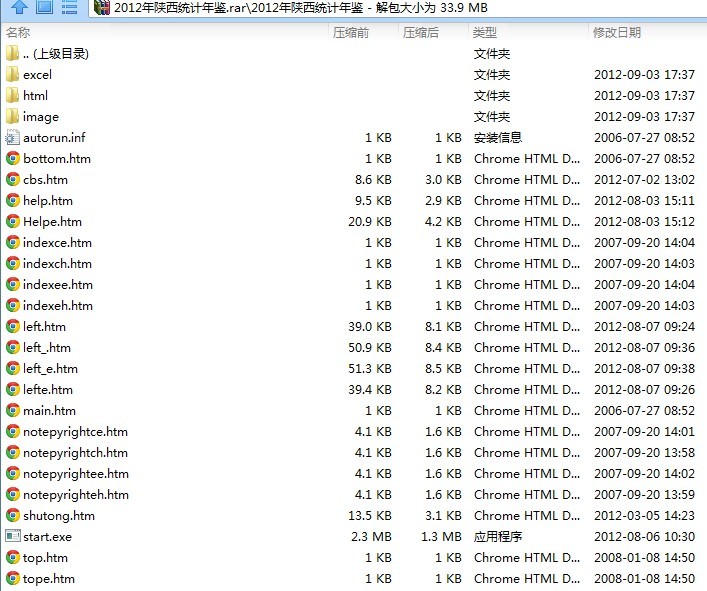Viewport: 707px width, 591px height.
Task: Click the Chrome icon for left_e.htm
Action: click(13, 368)
